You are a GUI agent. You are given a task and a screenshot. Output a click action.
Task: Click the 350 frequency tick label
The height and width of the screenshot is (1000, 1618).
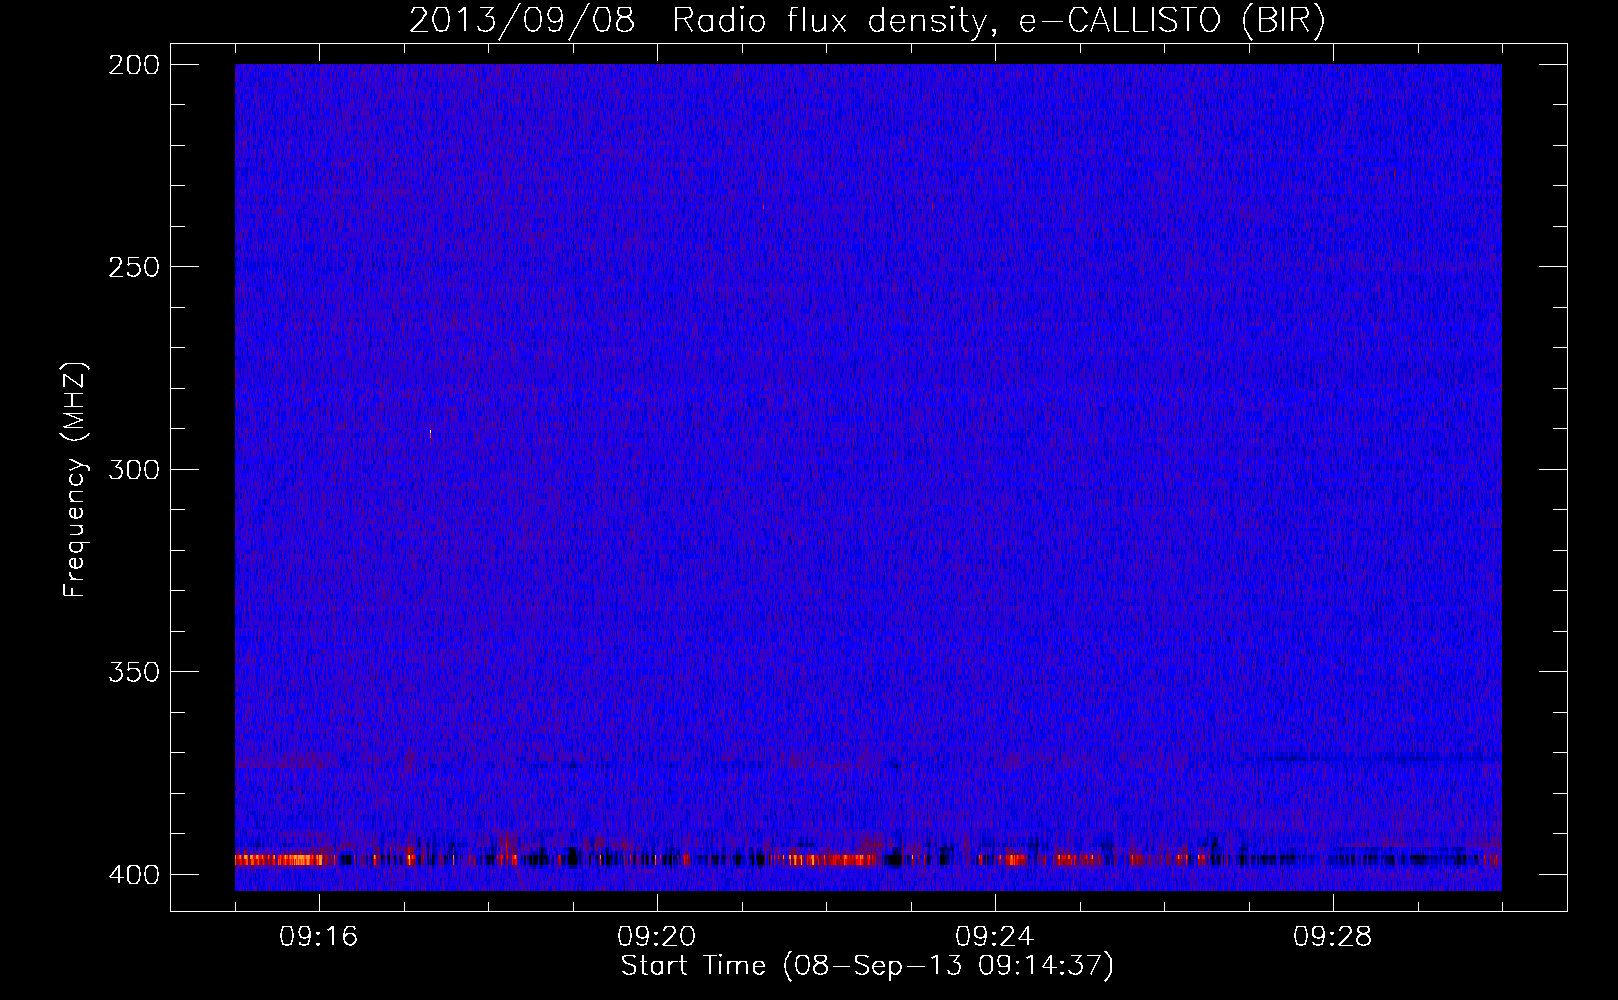pyautogui.click(x=133, y=672)
